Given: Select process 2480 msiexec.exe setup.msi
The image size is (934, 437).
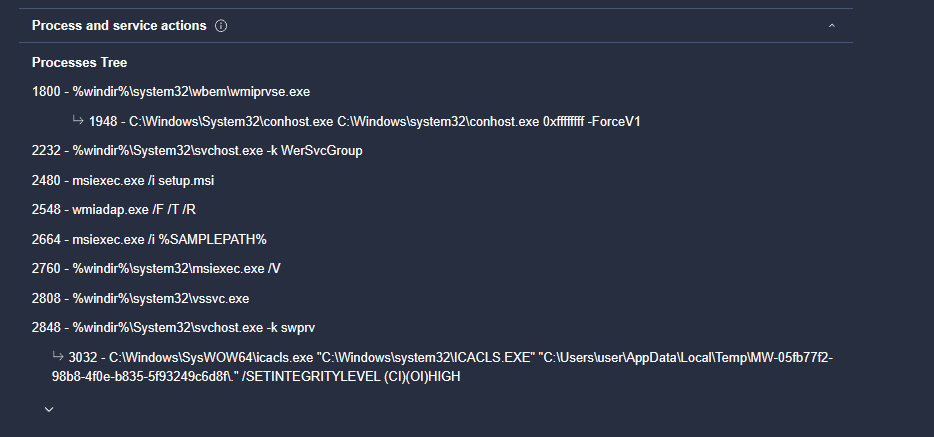Looking at the screenshot, I should [123, 181].
